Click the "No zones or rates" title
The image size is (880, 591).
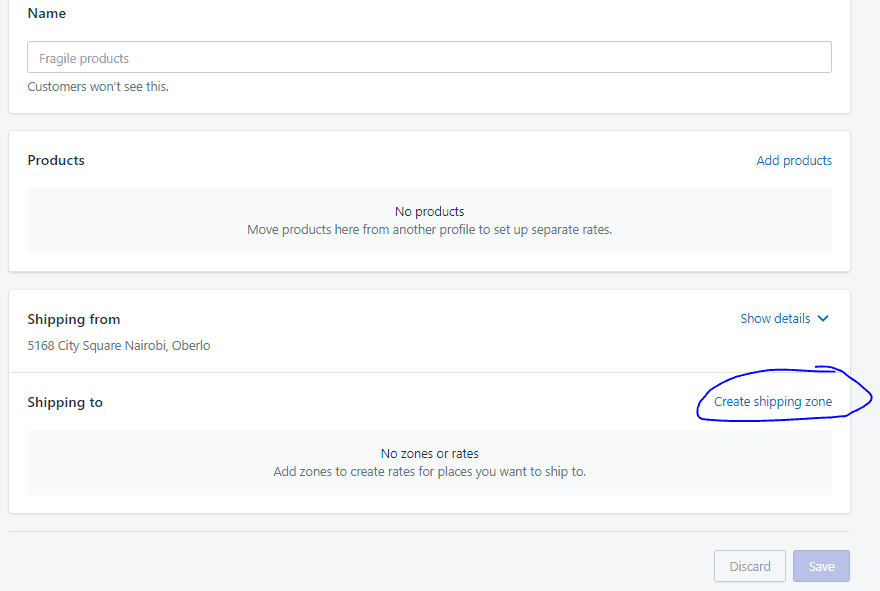[429, 453]
